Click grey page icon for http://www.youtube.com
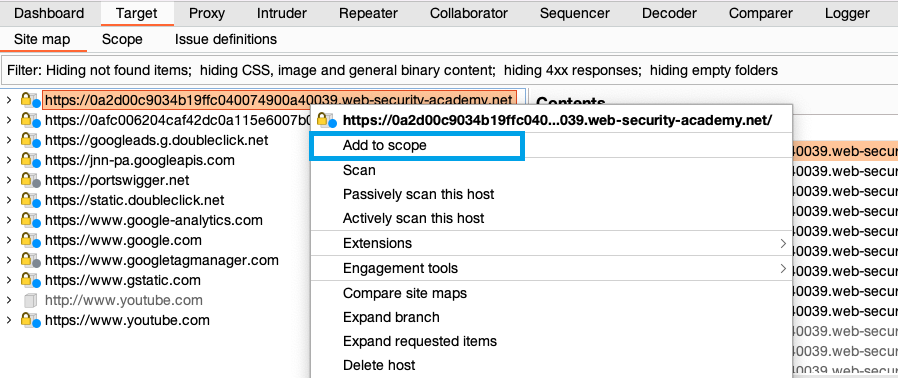The width and height of the screenshot is (898, 378). point(30,300)
